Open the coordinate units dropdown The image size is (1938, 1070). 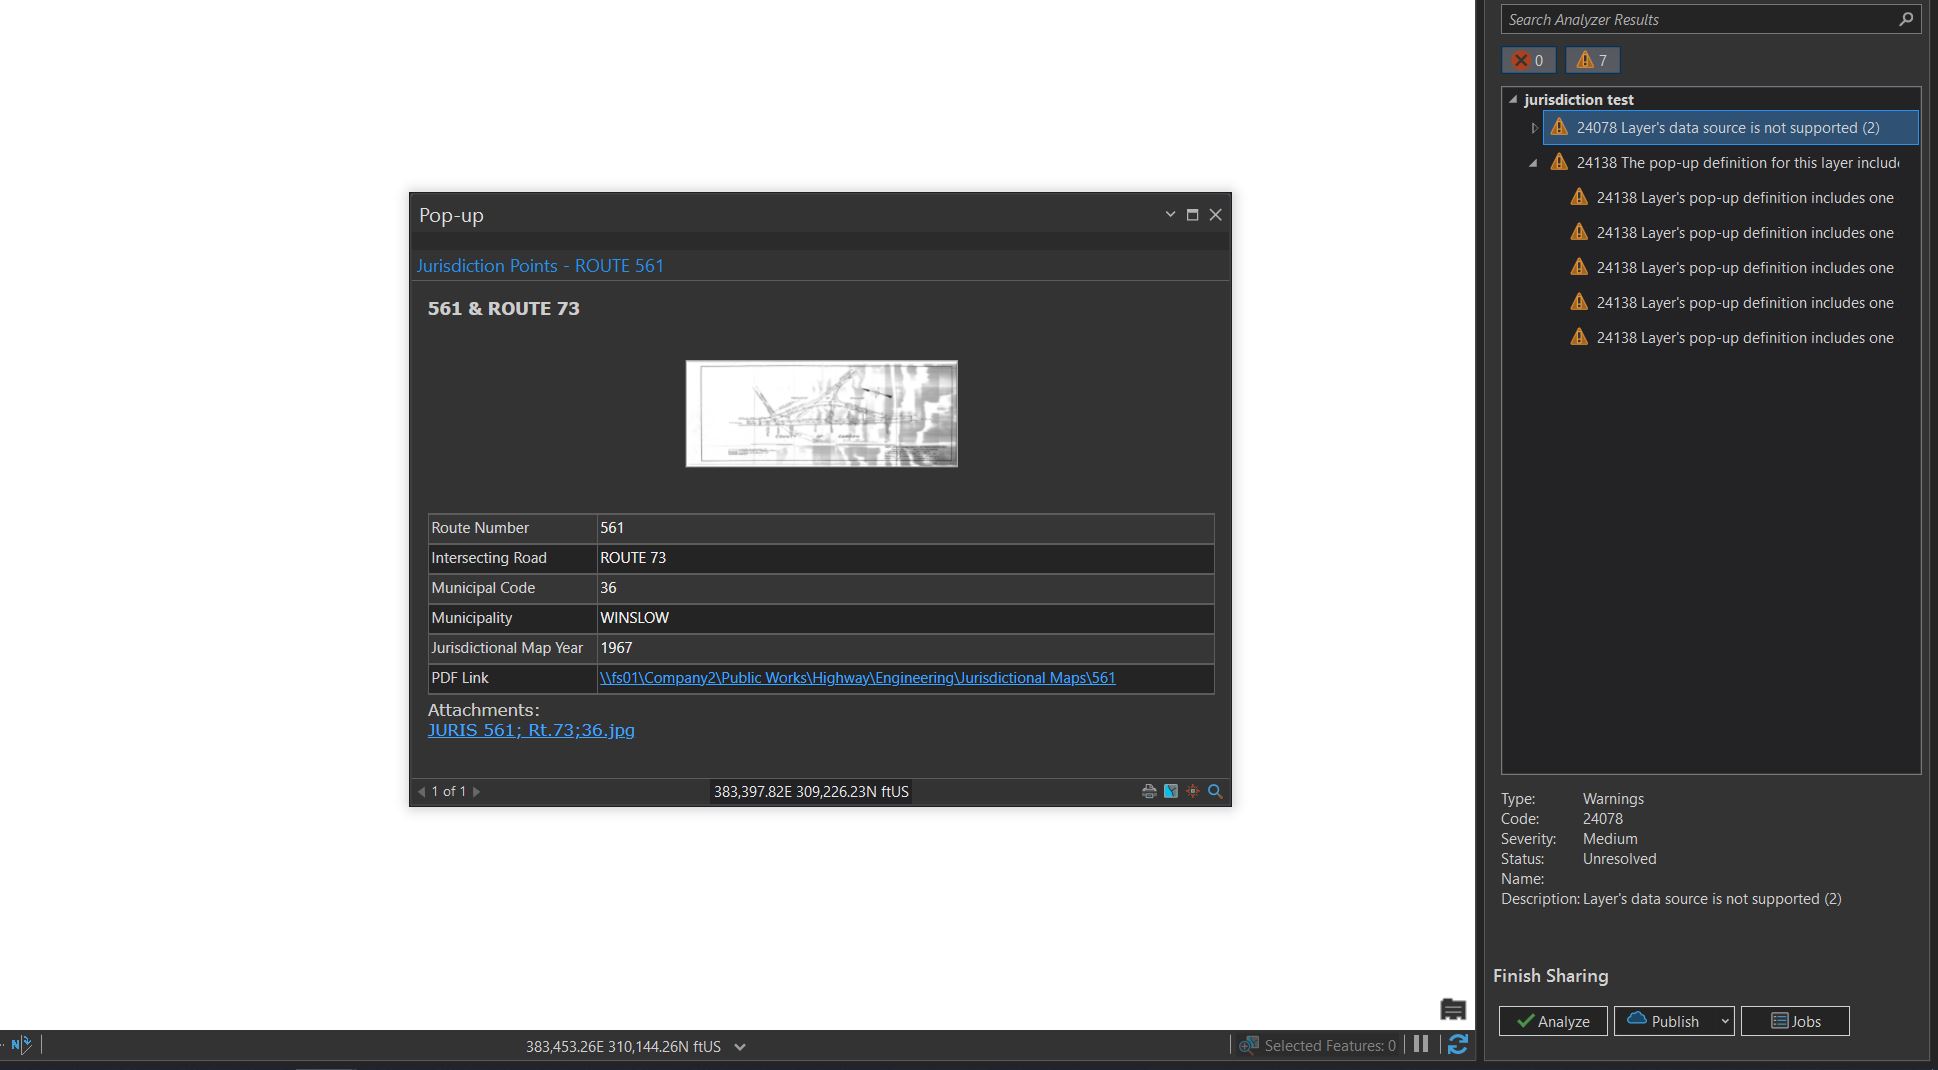point(739,1047)
